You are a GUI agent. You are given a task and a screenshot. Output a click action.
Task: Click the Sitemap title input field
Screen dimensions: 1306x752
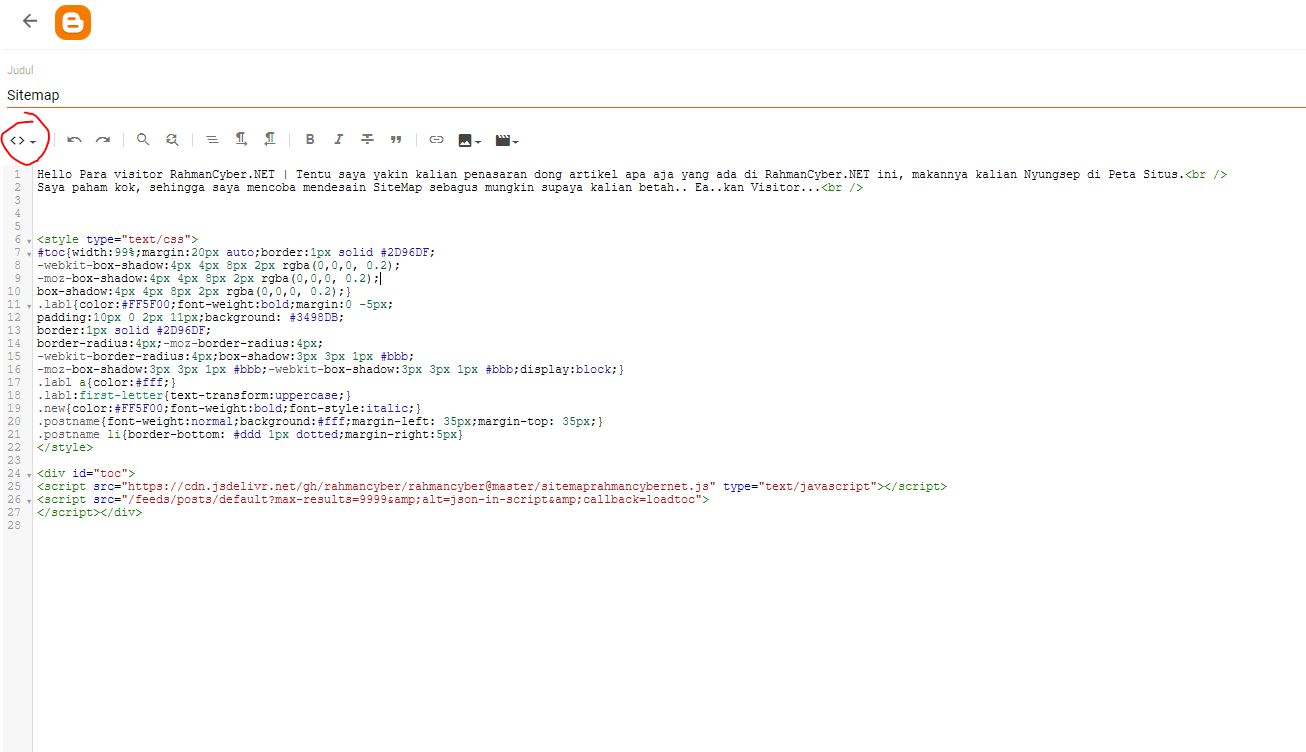pos(655,95)
